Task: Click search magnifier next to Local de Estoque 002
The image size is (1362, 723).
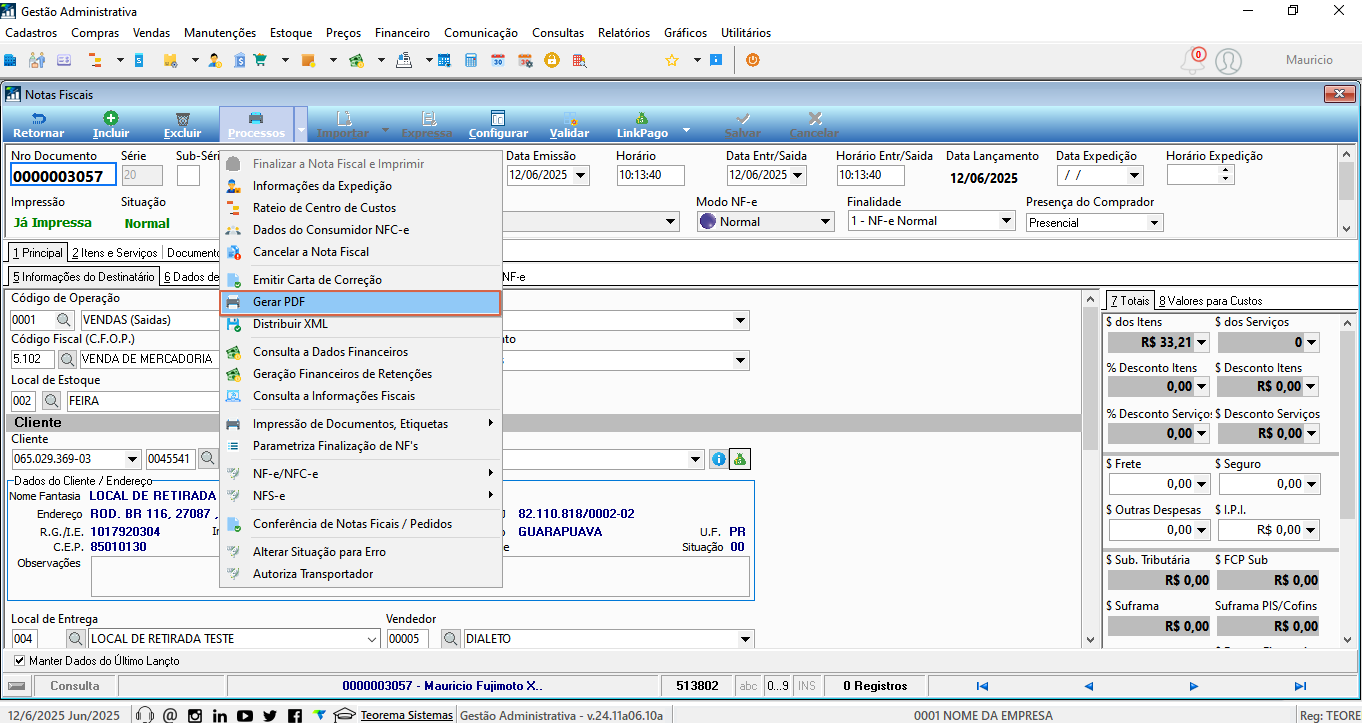Action: pyautogui.click(x=52, y=400)
